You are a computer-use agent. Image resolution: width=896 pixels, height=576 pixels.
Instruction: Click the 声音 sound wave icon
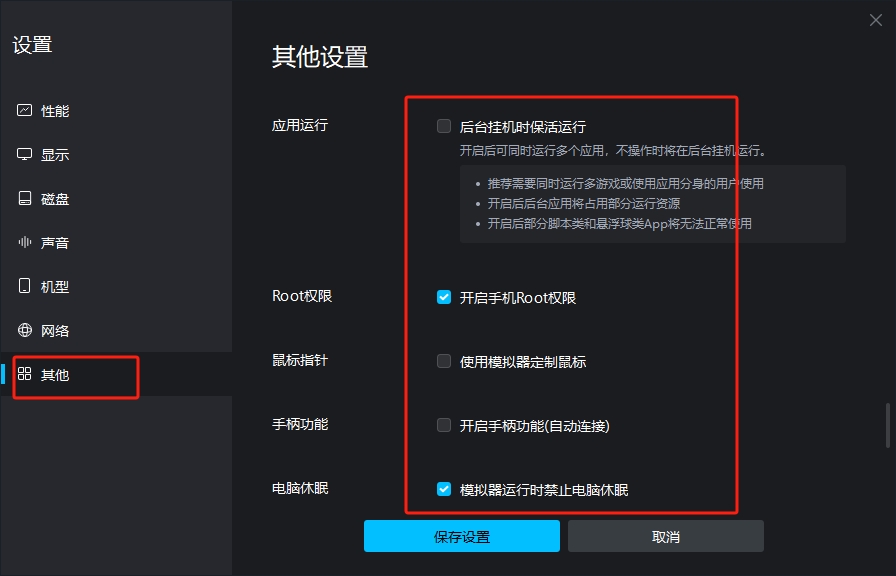click(25, 243)
